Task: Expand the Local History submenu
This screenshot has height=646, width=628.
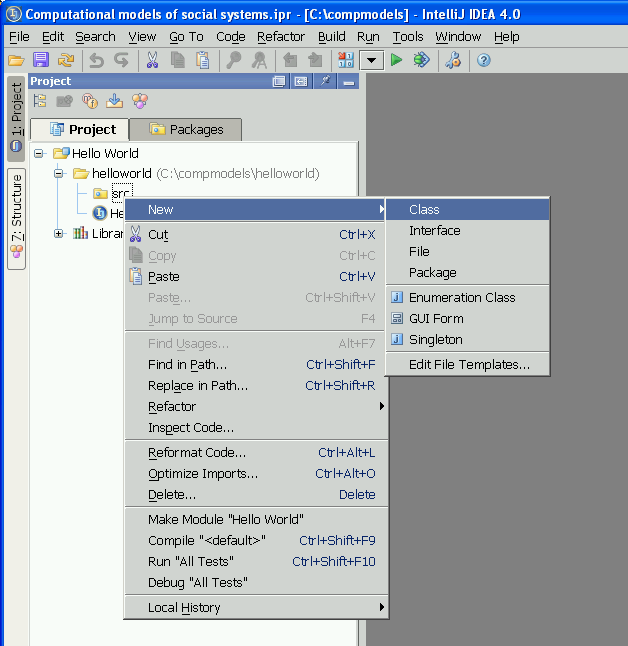Action: pos(255,608)
